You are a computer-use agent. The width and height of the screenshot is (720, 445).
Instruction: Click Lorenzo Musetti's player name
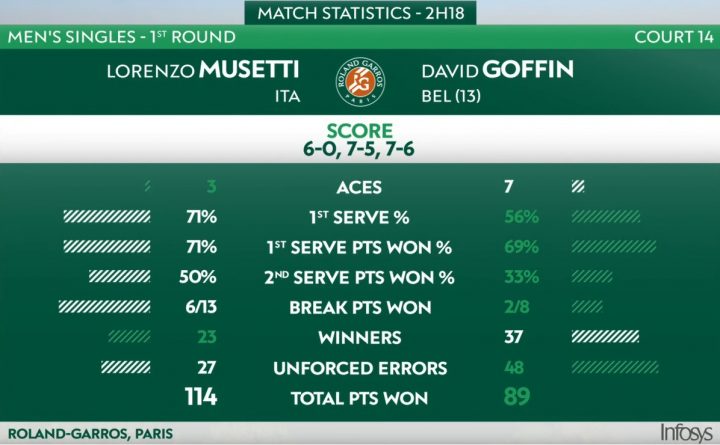pos(203,70)
